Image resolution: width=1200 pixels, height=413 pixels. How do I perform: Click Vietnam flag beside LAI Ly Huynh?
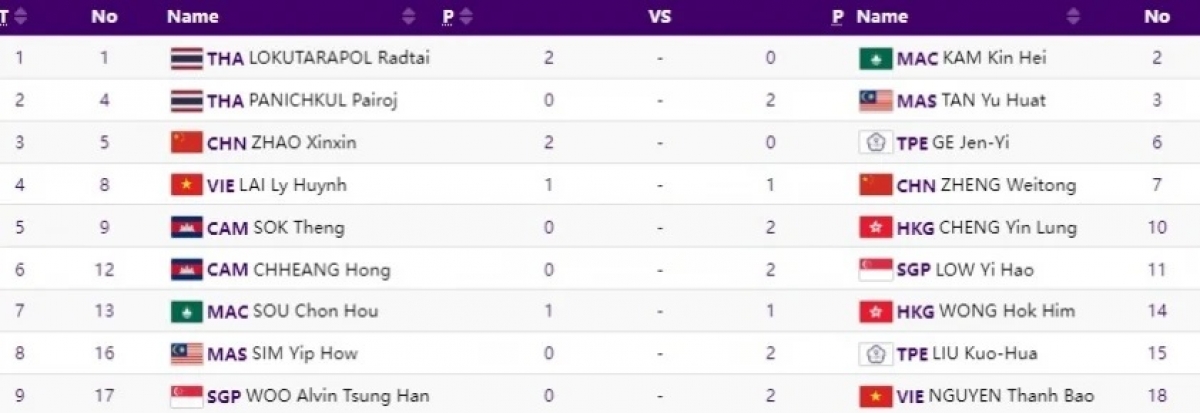[187, 185]
